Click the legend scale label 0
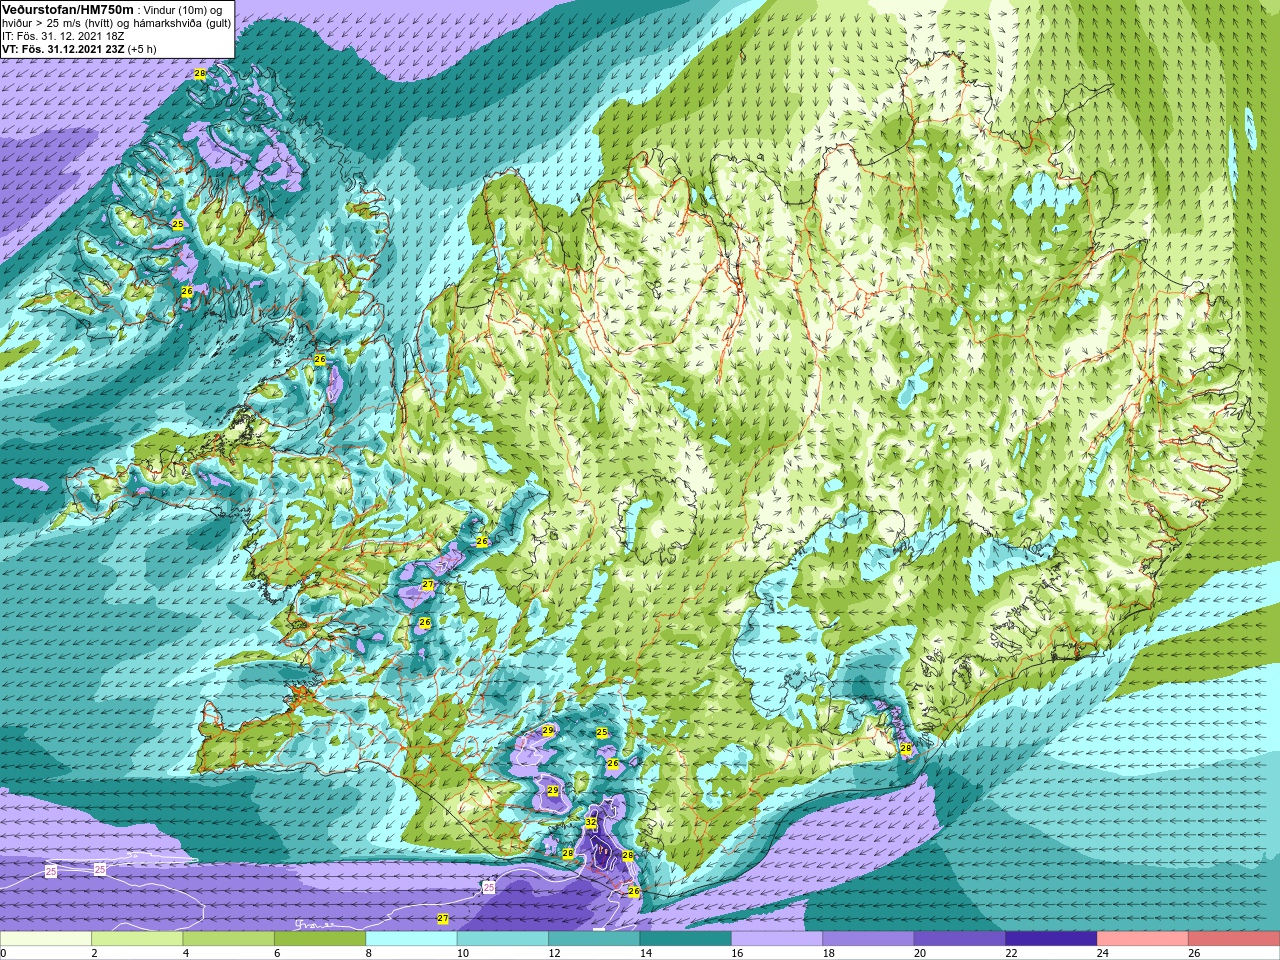1280x960 pixels. pos(3,954)
